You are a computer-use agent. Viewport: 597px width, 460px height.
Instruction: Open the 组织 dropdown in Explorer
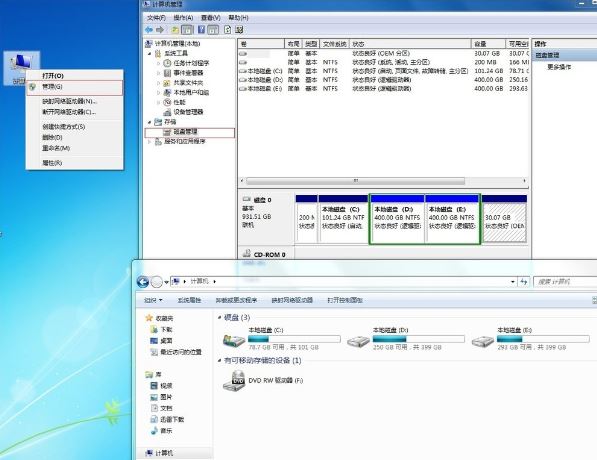click(x=153, y=300)
